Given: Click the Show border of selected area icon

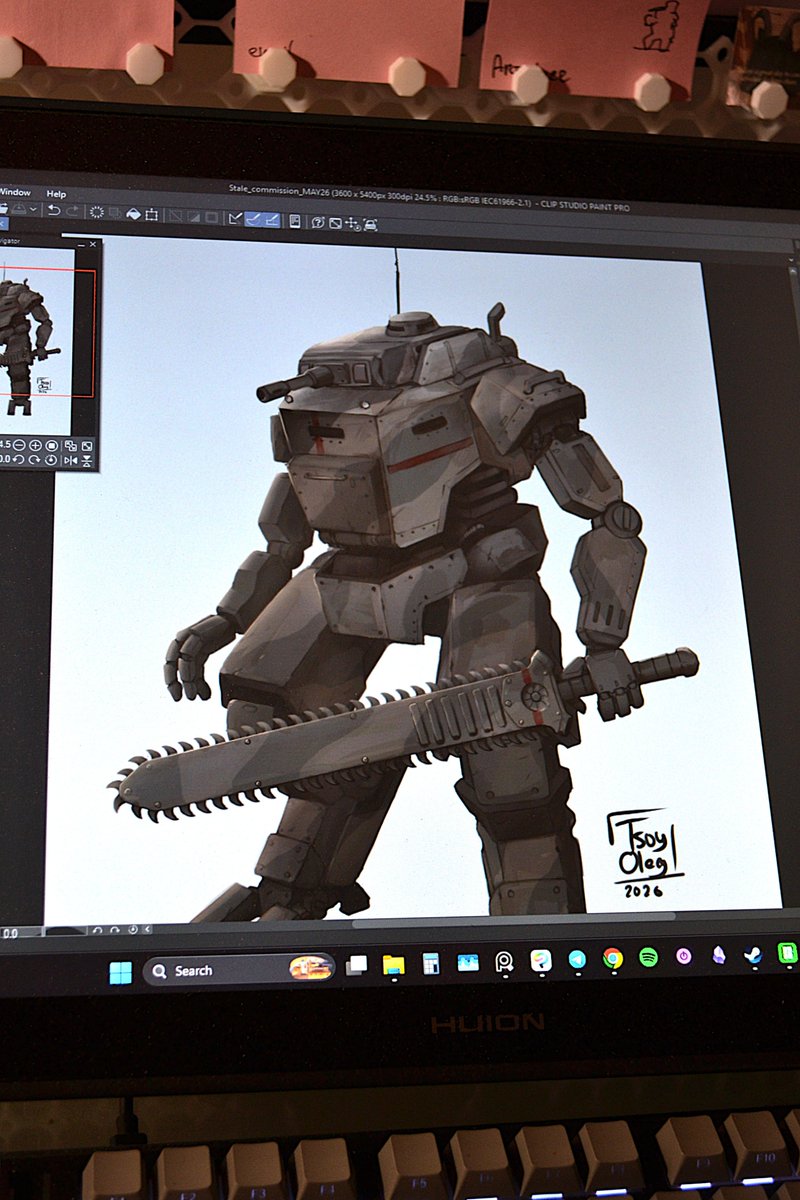Looking at the screenshot, I should [x=212, y=216].
